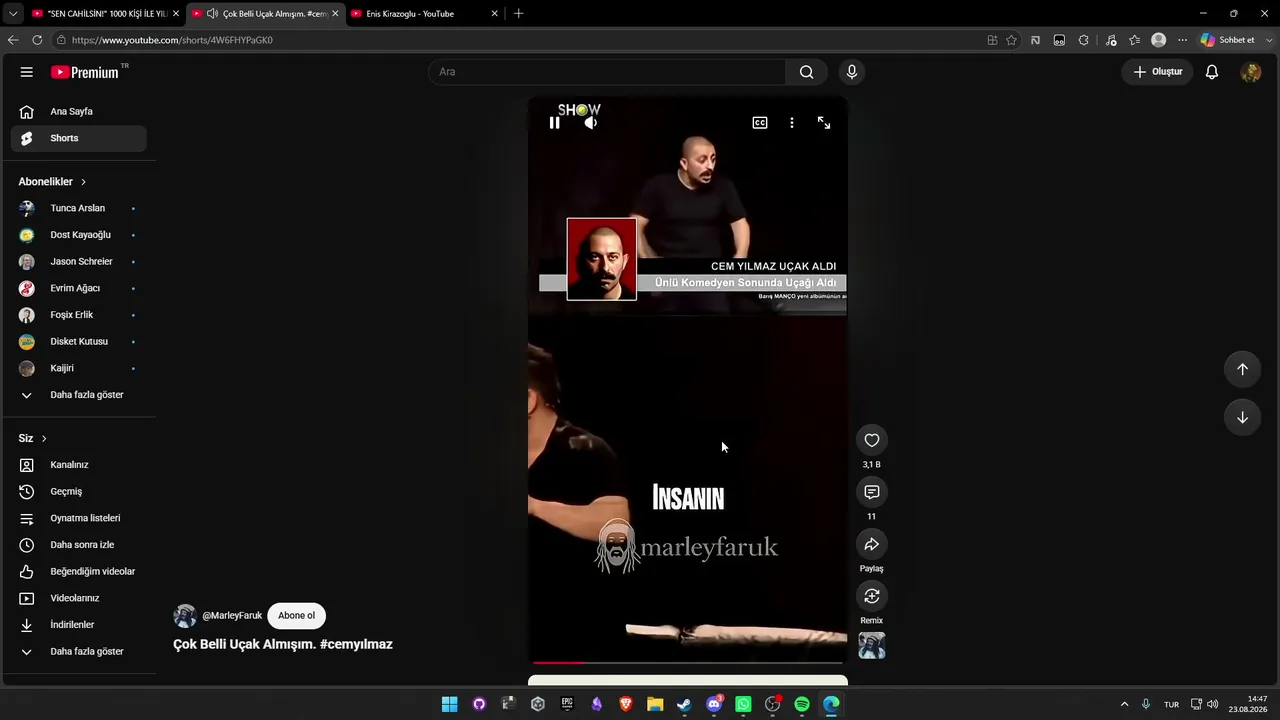Click the Oluştur create button
Screen dimensions: 1280x720
tap(1158, 72)
